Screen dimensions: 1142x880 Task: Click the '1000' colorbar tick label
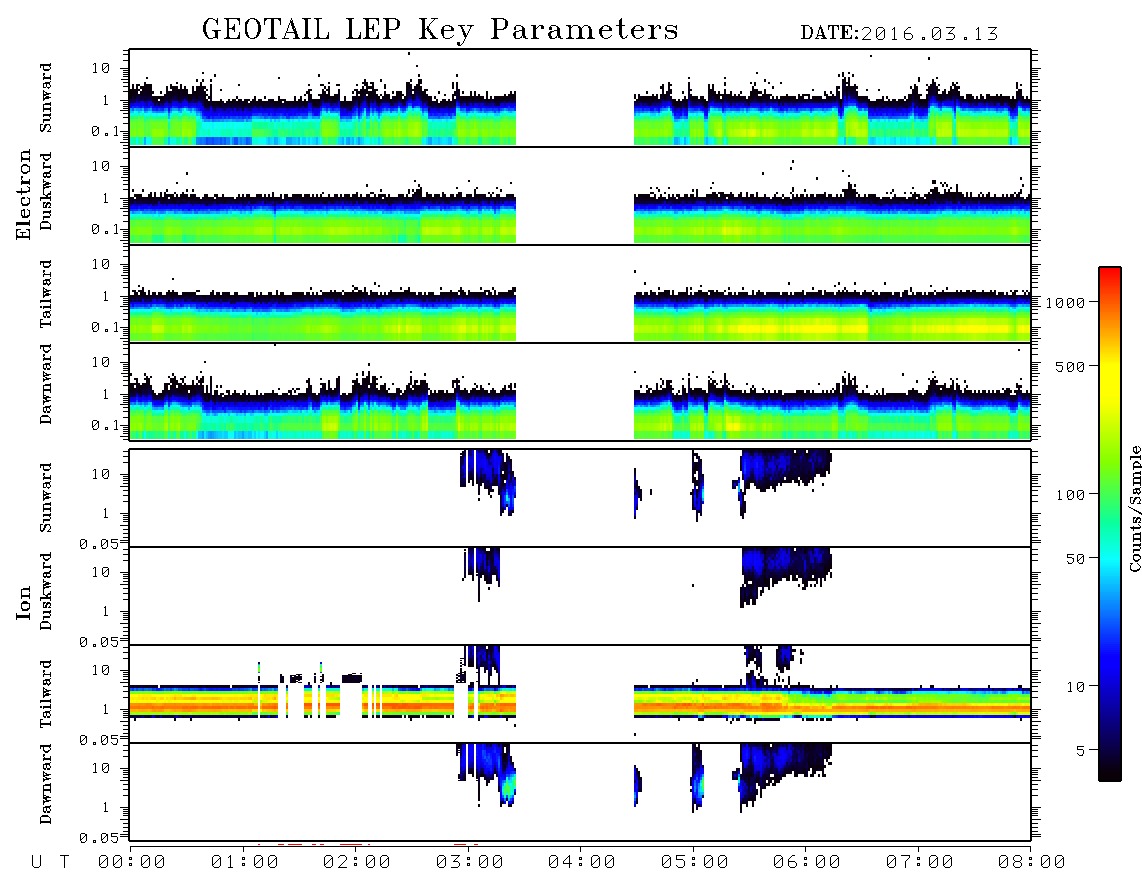point(1066,303)
